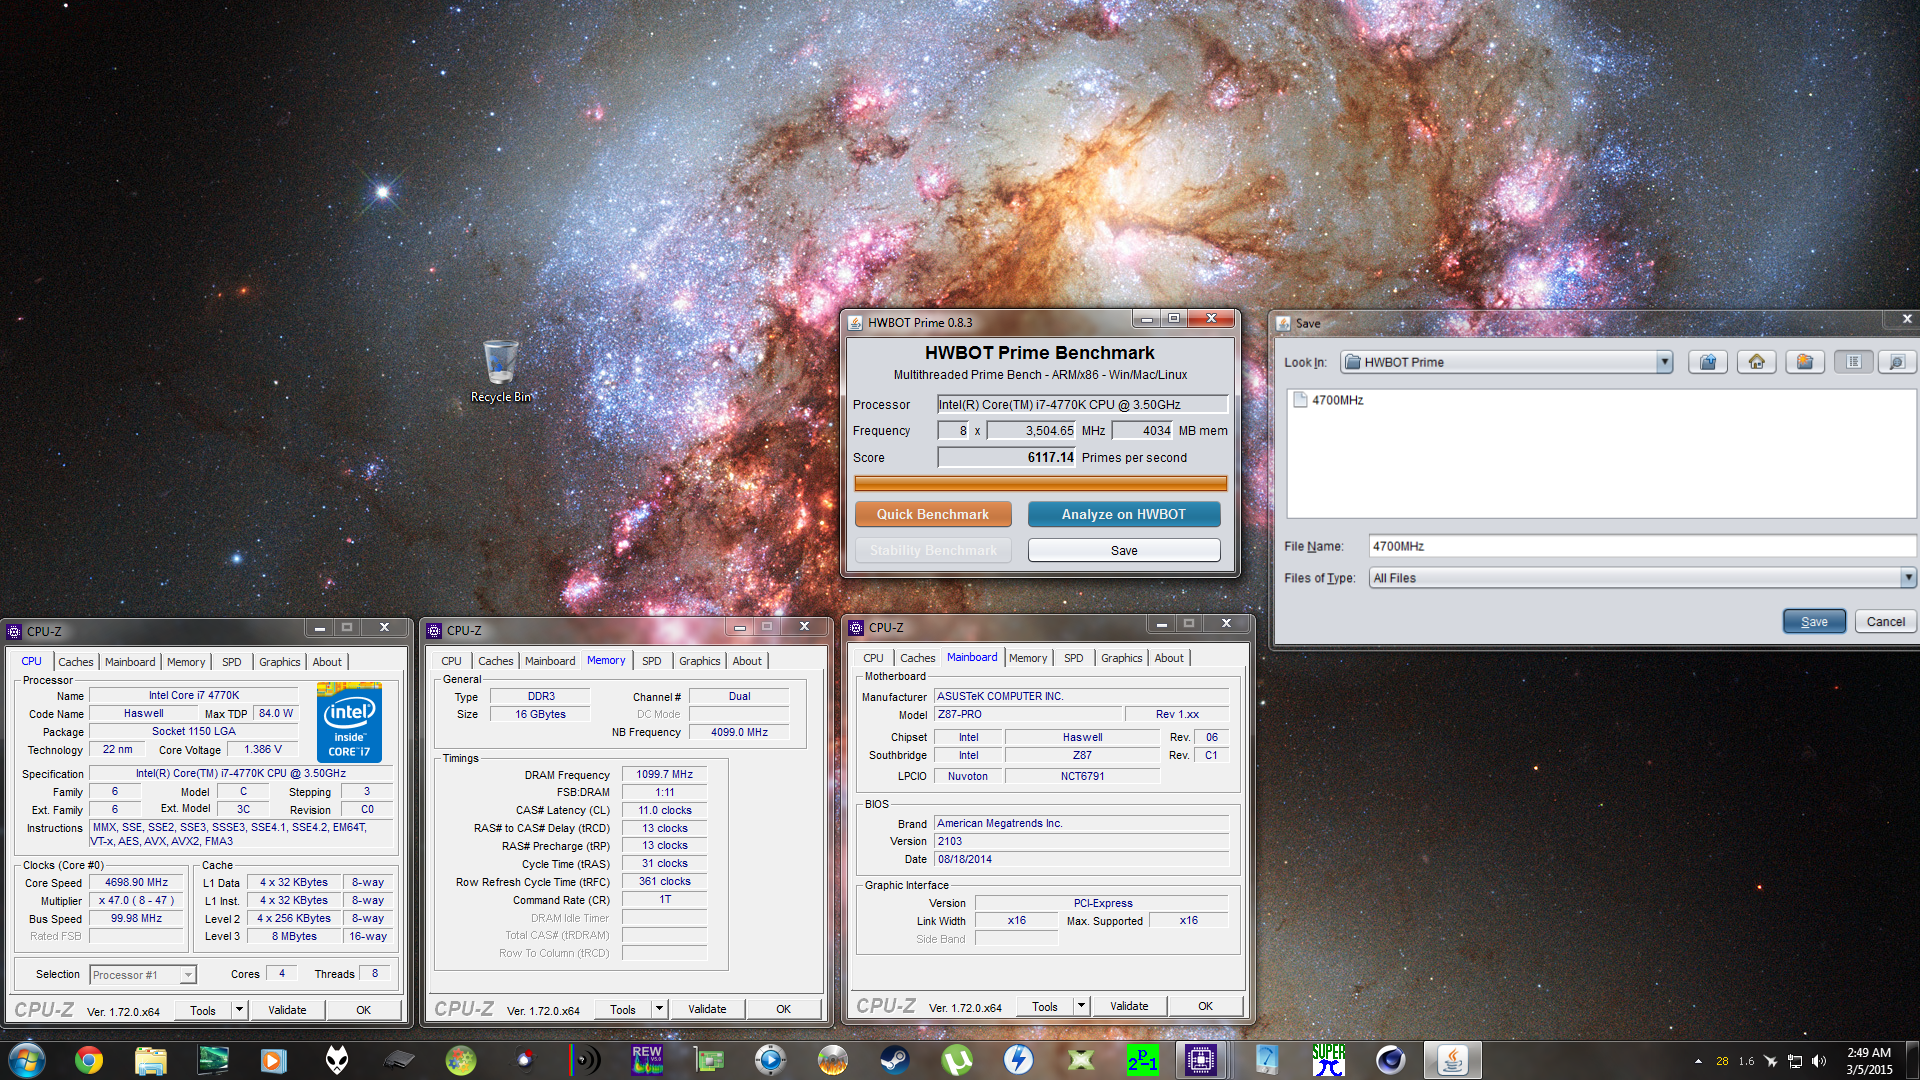This screenshot has width=1920, height=1080.
Task: Open uTorrent from the taskbar
Action: 957,1060
